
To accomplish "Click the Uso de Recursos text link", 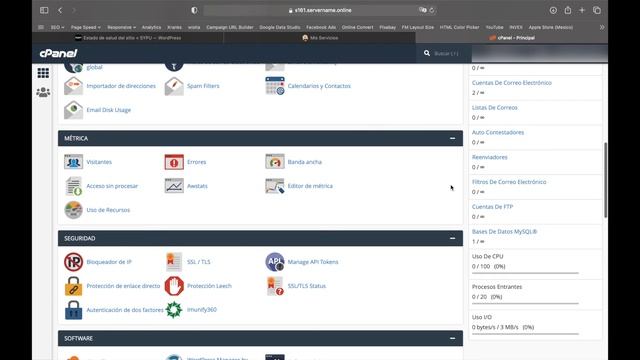I will point(108,210).
